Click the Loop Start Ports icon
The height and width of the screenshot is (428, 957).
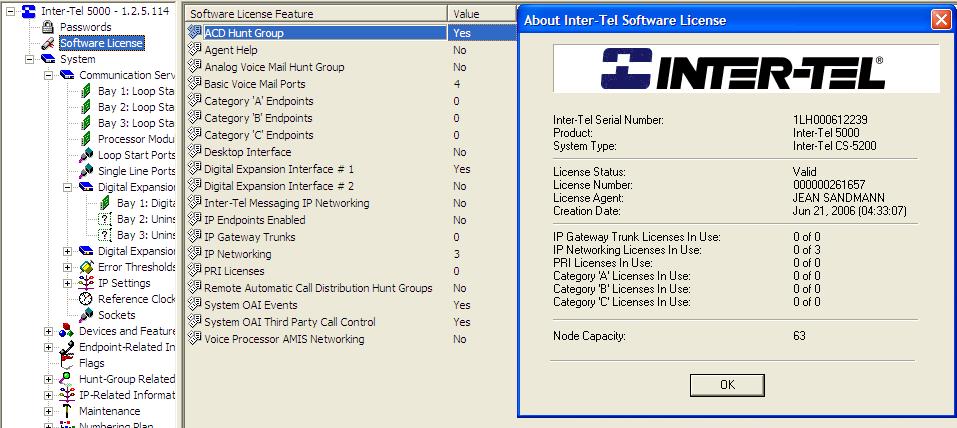(87, 155)
